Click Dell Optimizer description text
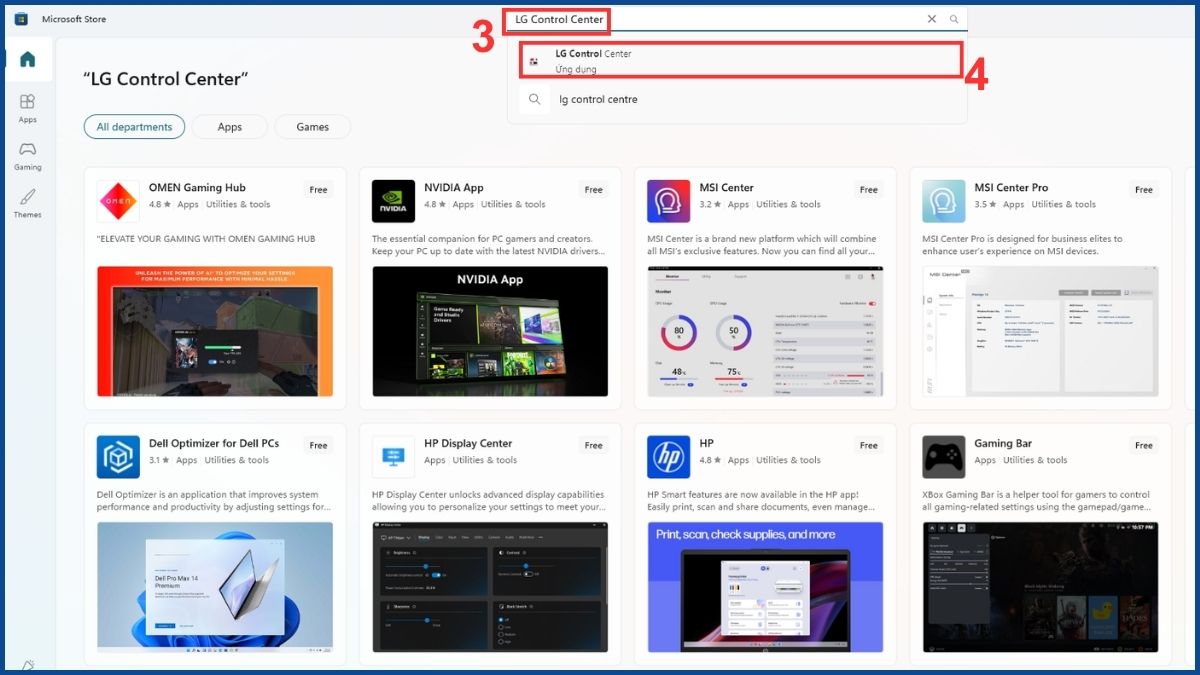 pyautogui.click(x=214, y=501)
